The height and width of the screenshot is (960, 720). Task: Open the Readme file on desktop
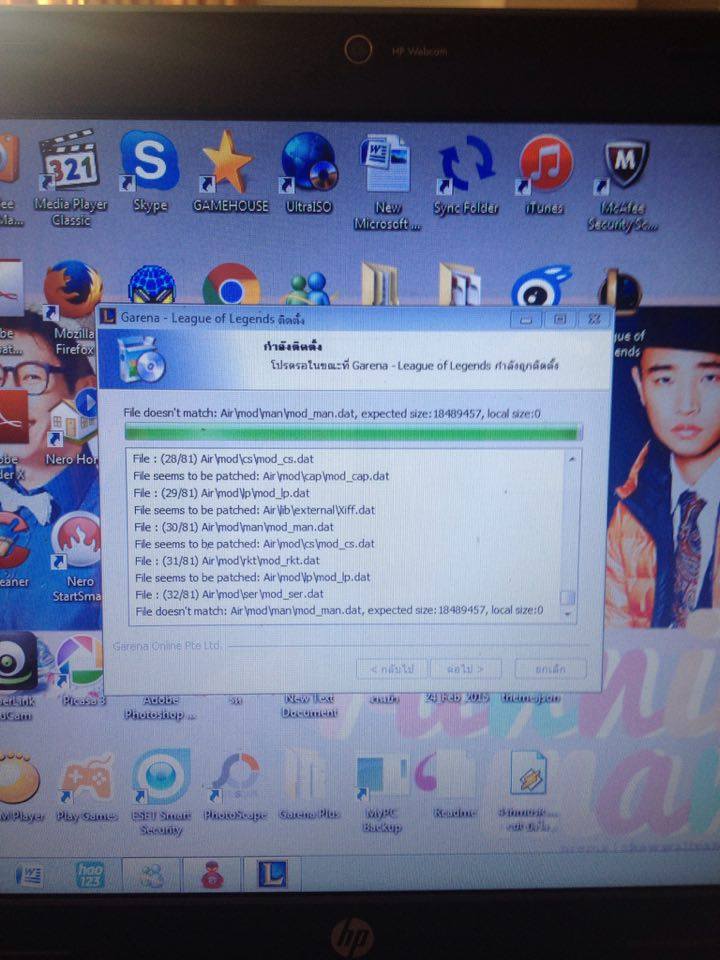tap(452, 786)
